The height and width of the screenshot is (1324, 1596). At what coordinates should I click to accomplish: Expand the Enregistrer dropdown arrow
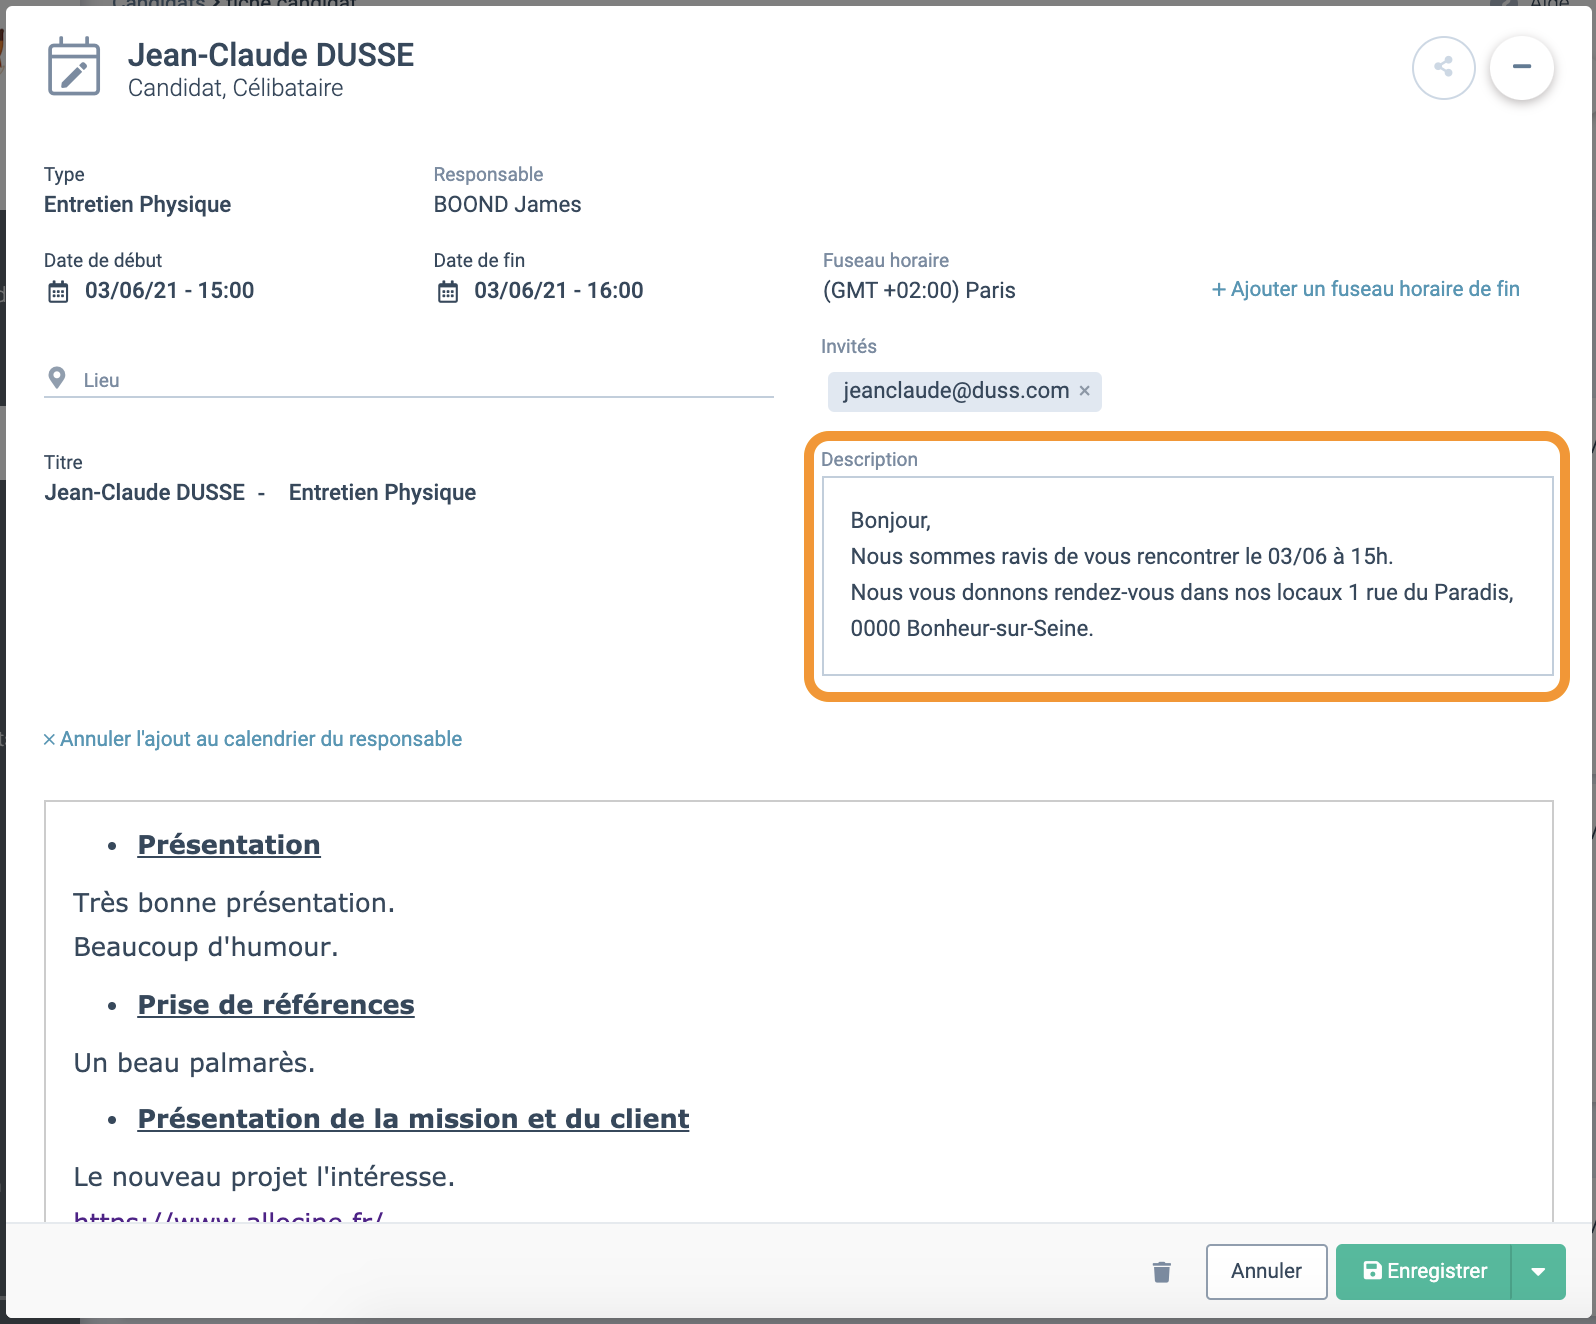[1538, 1272]
